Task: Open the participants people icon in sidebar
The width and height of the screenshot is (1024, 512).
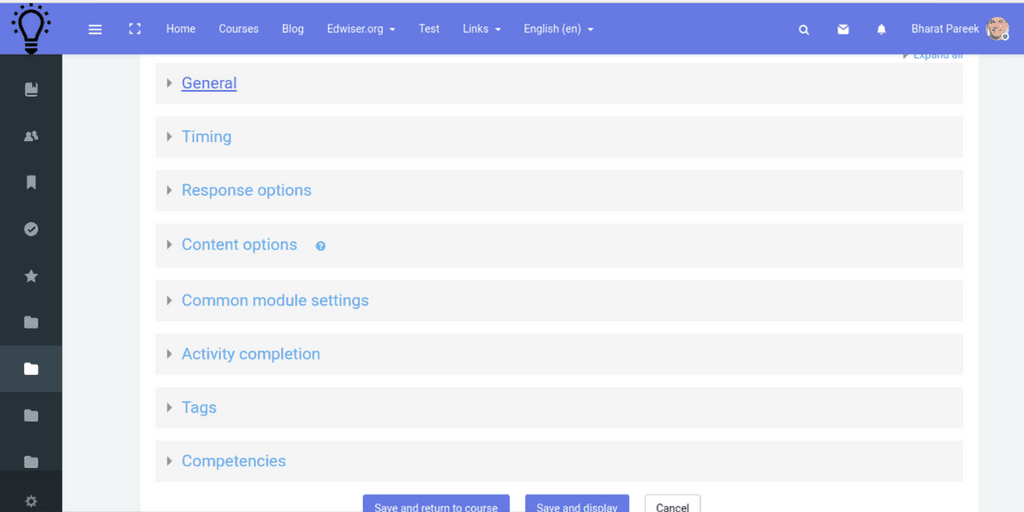Action: (x=31, y=136)
